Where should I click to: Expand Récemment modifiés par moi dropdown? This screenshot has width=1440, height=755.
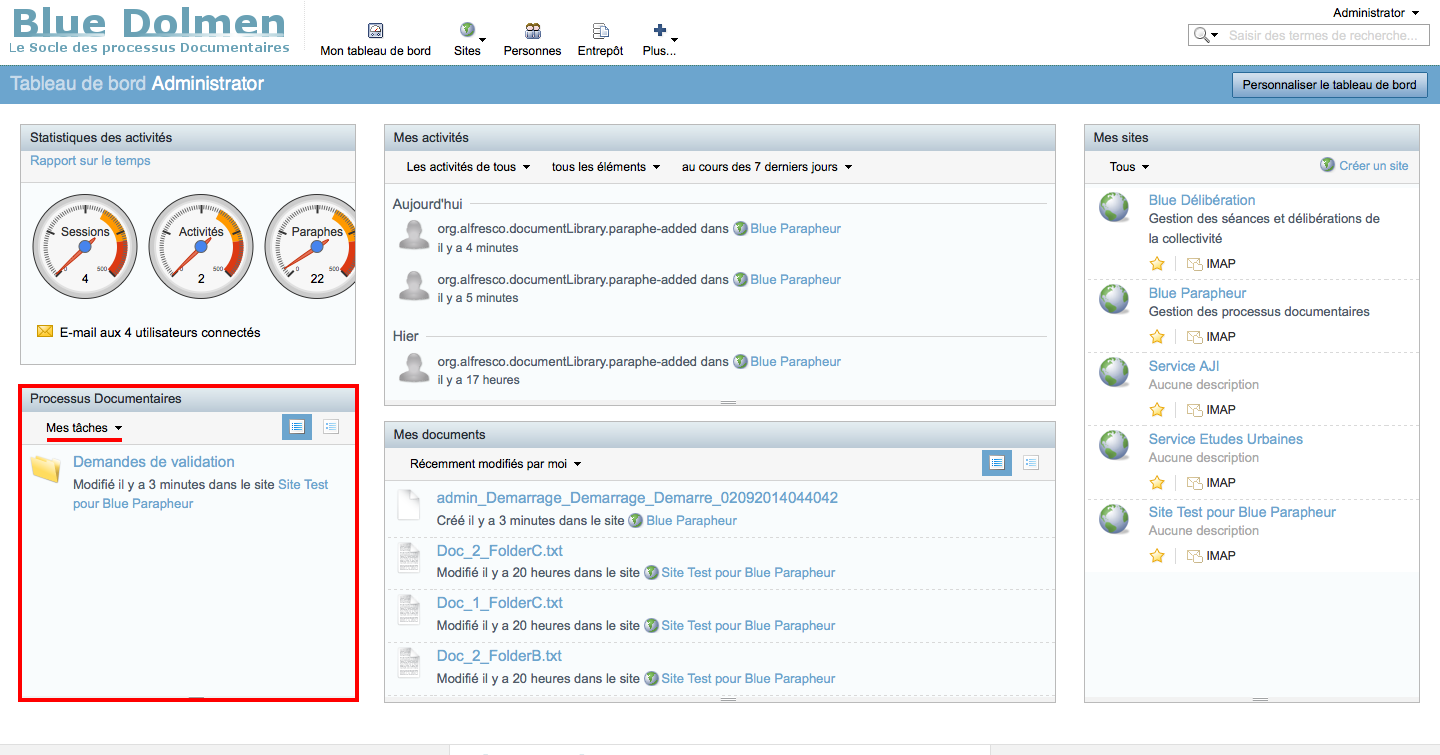(x=495, y=464)
